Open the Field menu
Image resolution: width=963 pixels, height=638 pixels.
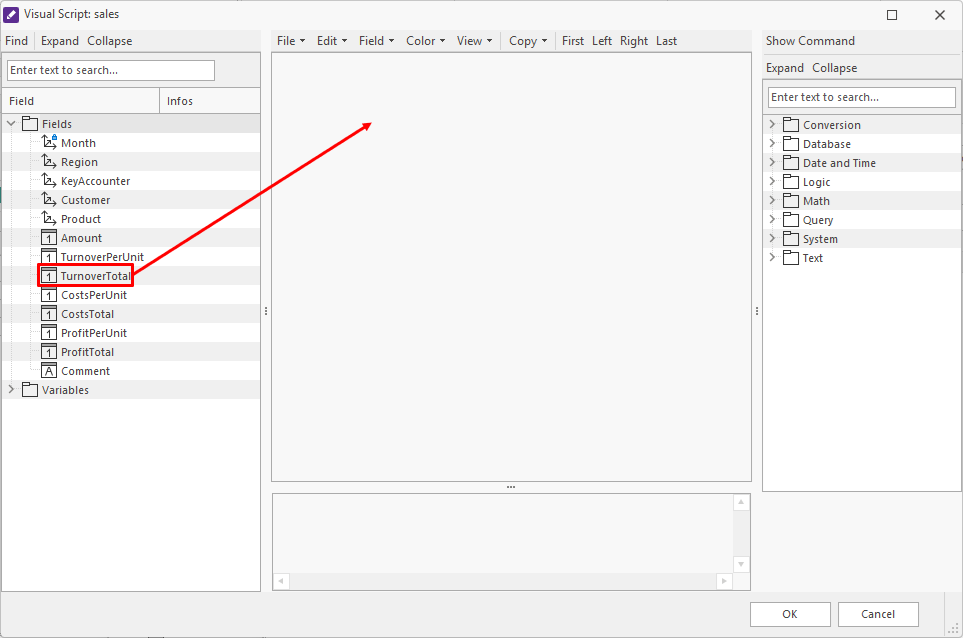pos(376,41)
